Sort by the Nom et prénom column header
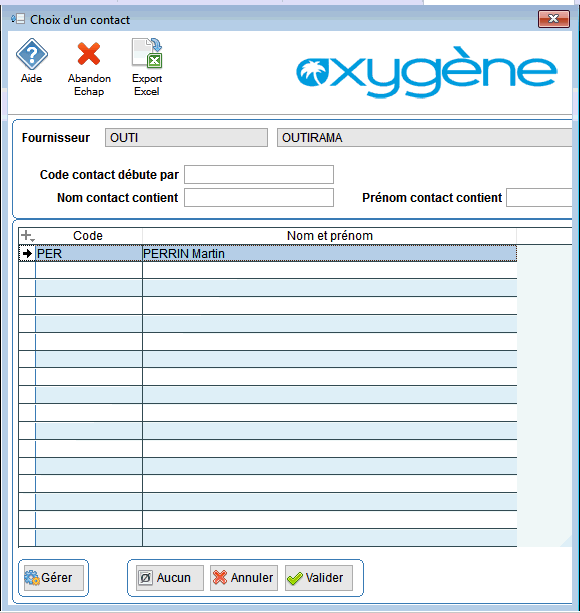The width and height of the screenshot is (580, 613). [329, 236]
